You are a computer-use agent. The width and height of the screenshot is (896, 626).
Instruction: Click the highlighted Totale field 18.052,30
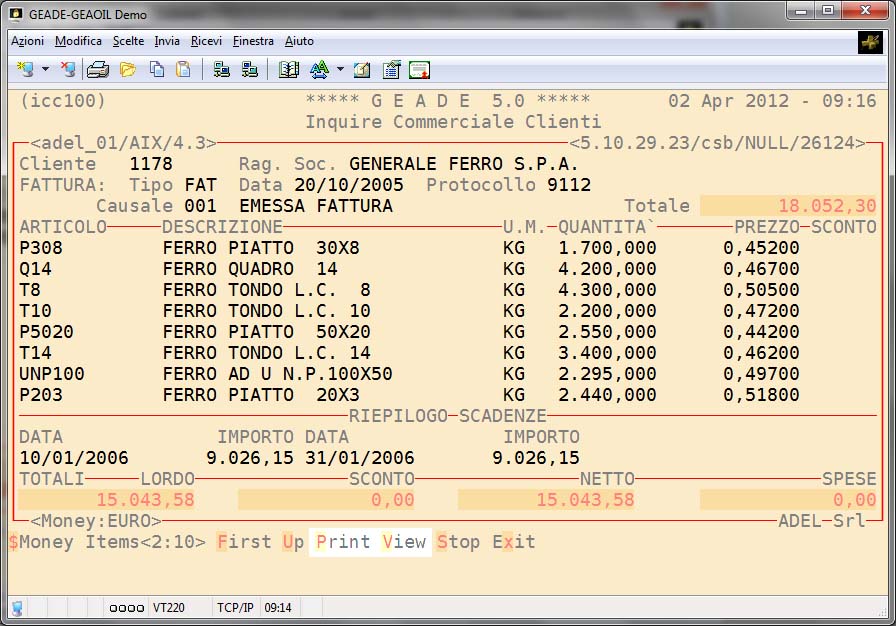(x=788, y=205)
